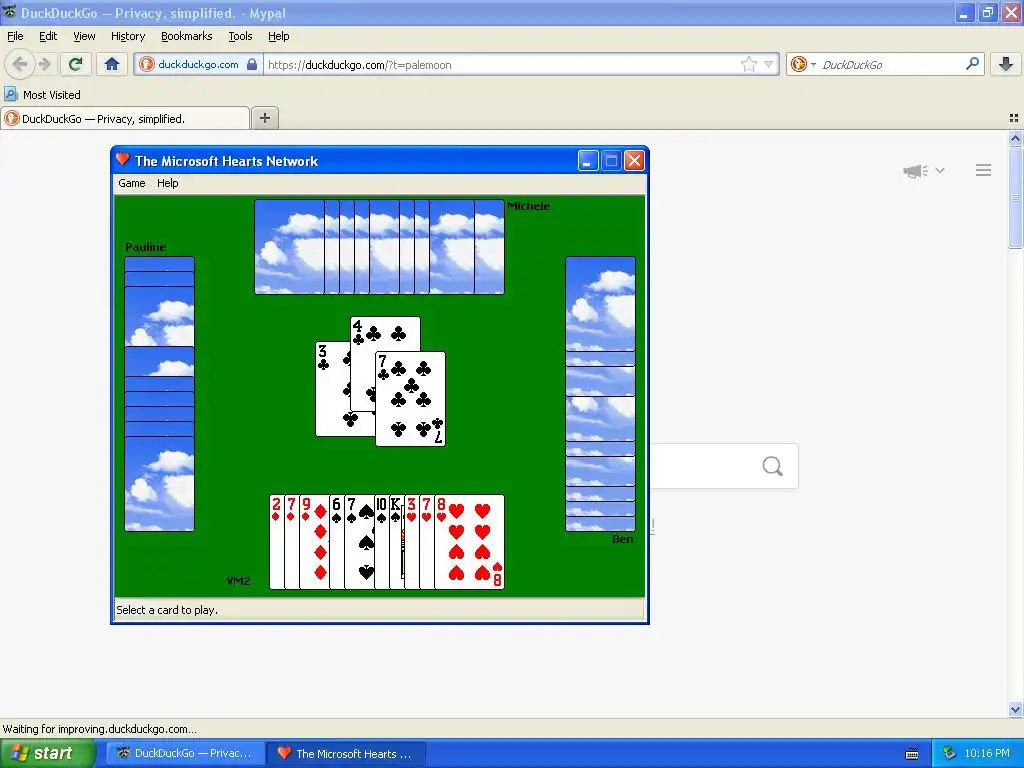Click the browser address URL field
Screen dimensions: 1024x768
(500, 64)
